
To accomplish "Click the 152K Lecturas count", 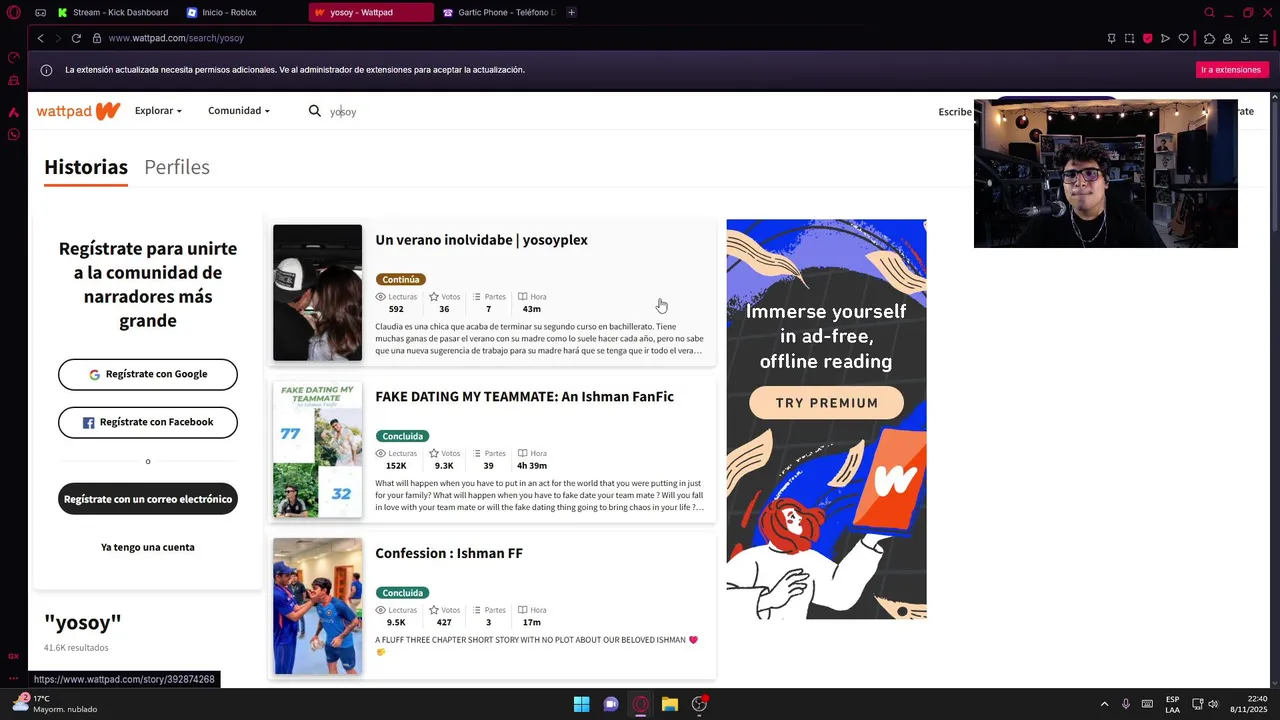I will [x=396, y=465].
